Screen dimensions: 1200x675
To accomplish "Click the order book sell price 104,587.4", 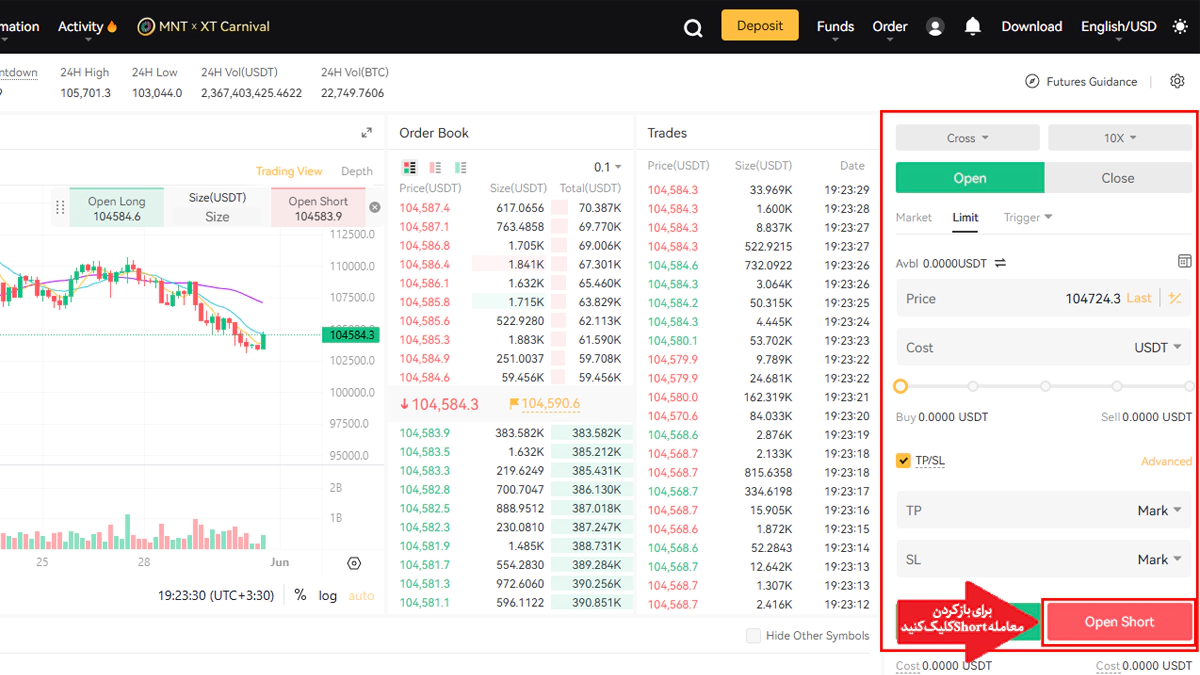I will pyautogui.click(x=425, y=208).
